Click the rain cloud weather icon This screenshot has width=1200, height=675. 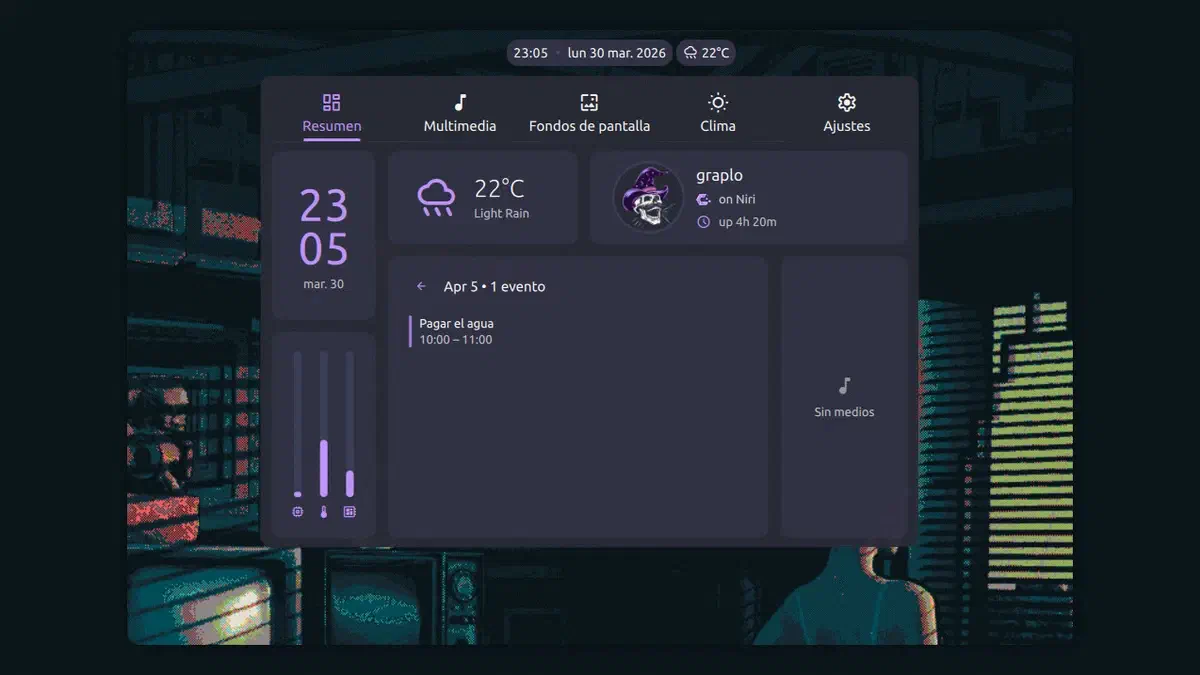(x=436, y=198)
